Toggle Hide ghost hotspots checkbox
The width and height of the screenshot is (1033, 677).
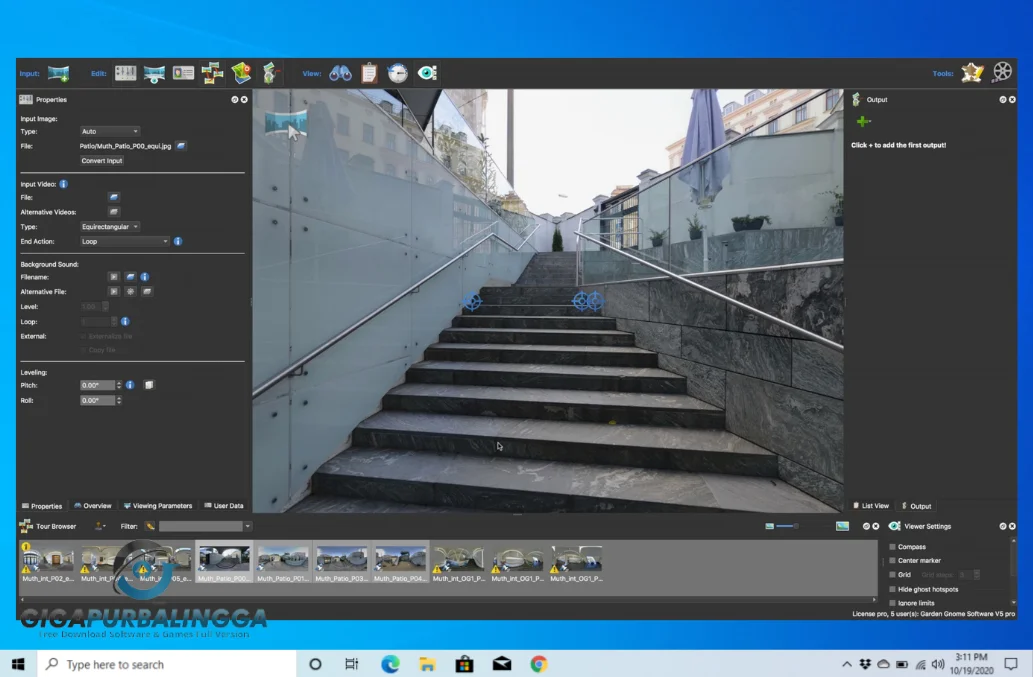pos(893,589)
